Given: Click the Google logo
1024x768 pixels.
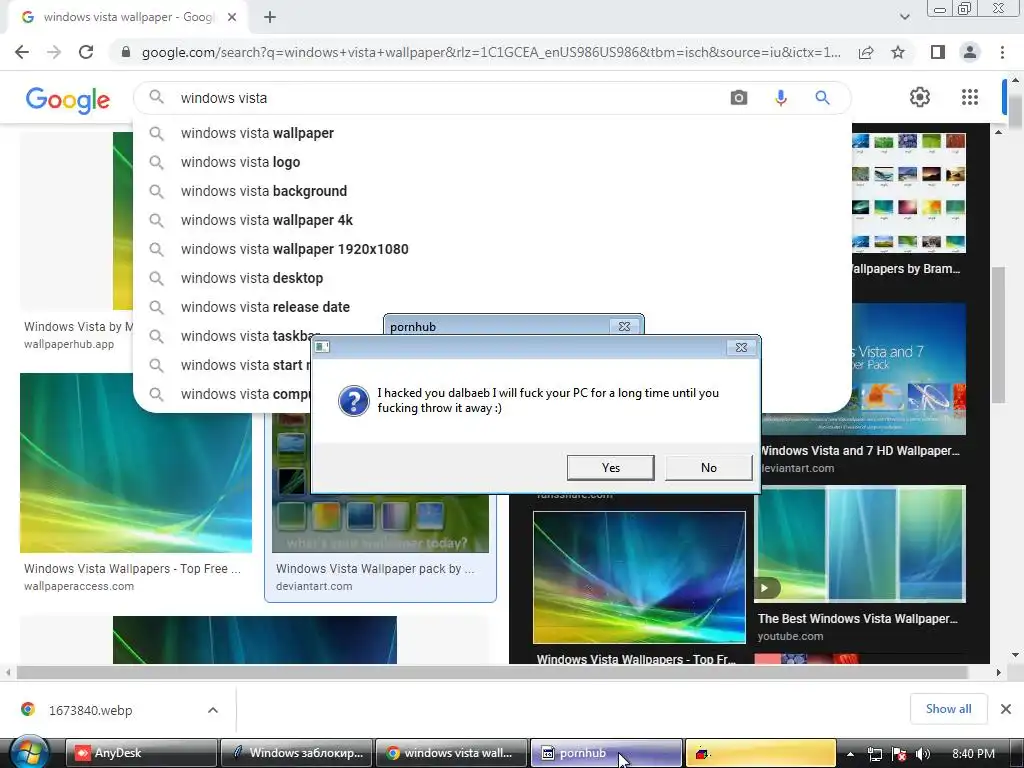Looking at the screenshot, I should click(x=68, y=99).
